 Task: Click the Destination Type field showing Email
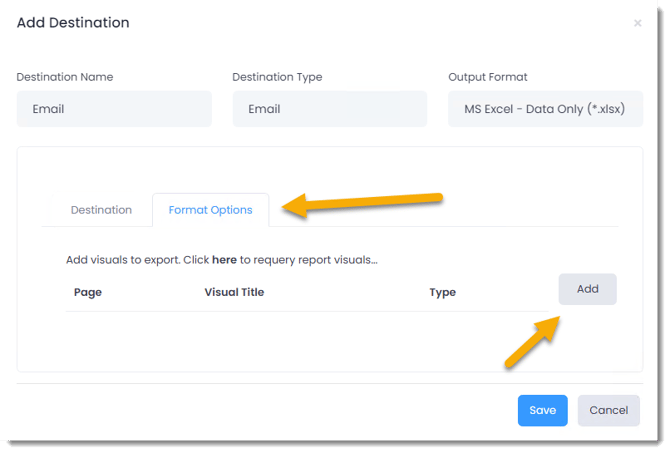329,109
